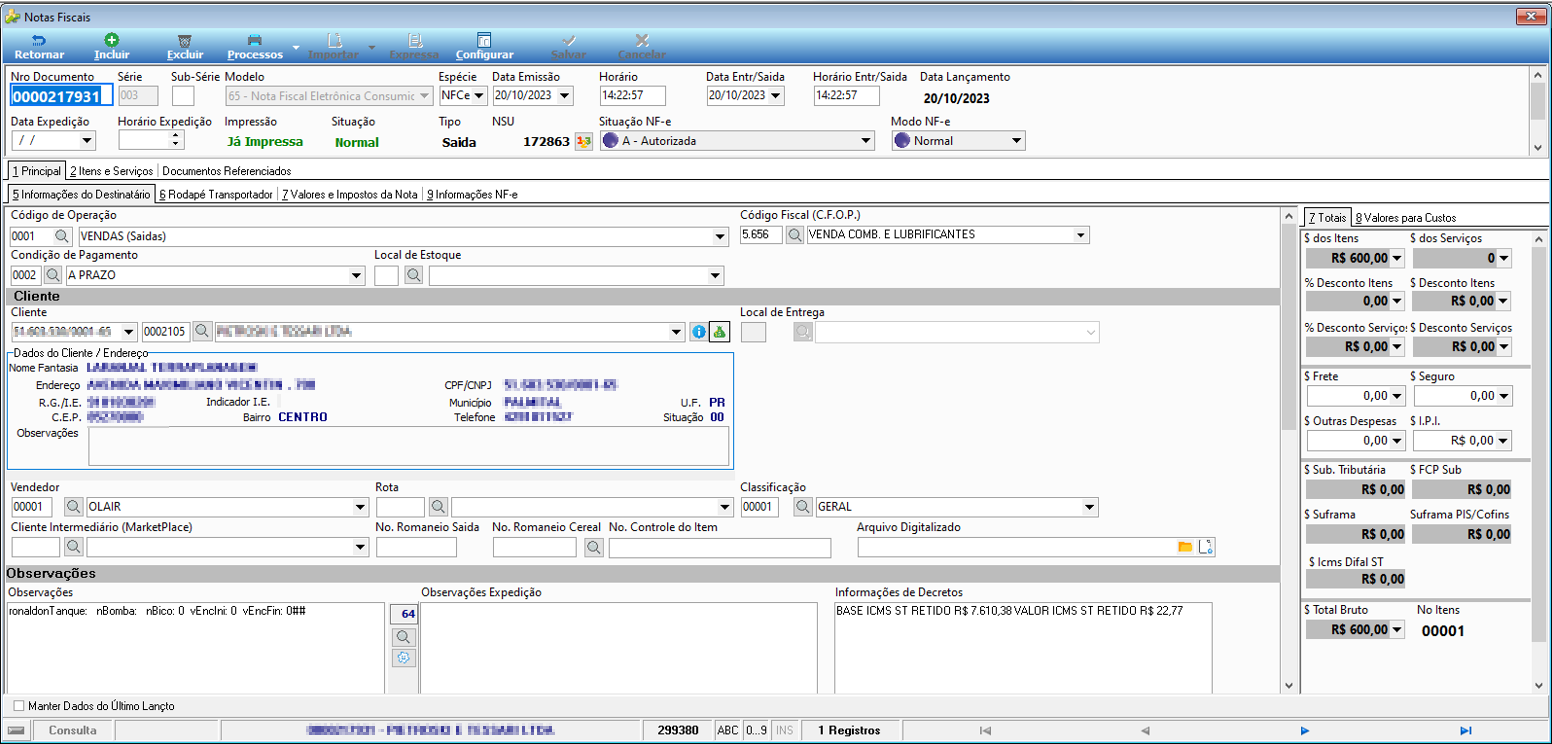The height and width of the screenshot is (744, 1552).
Task: Toggle Manter Dados do Último Lançto checkbox
Action: pos(19,706)
